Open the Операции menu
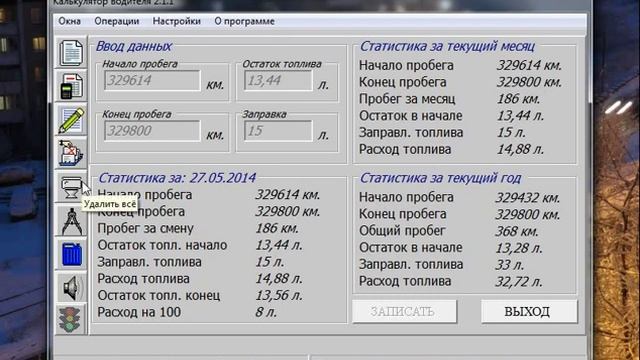 coord(117,21)
